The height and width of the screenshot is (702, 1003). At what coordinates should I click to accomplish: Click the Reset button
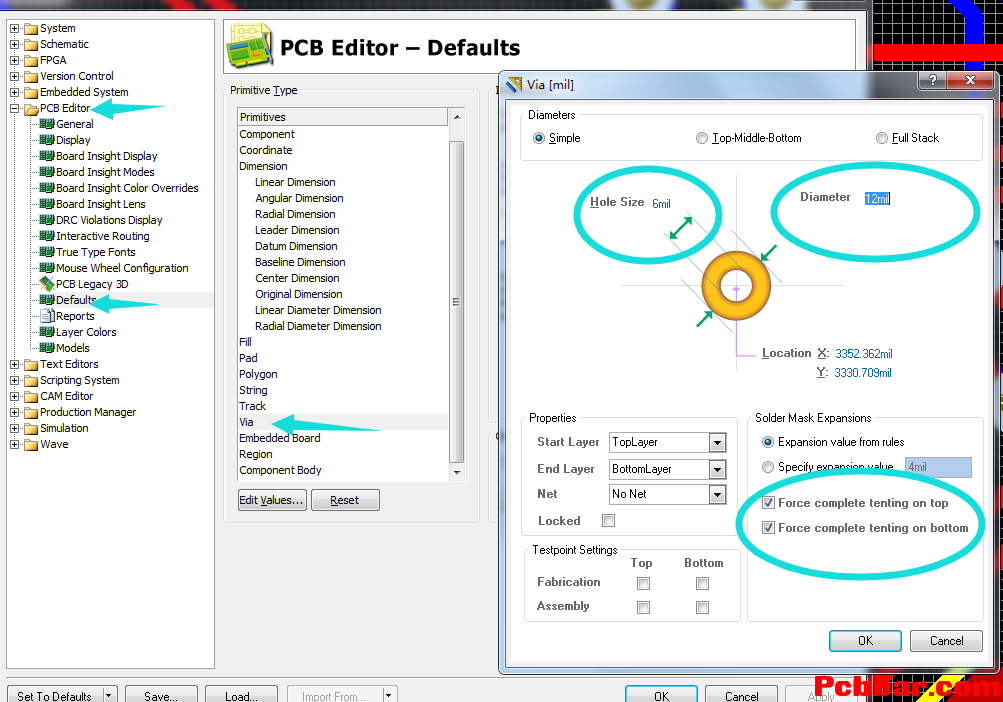345,500
